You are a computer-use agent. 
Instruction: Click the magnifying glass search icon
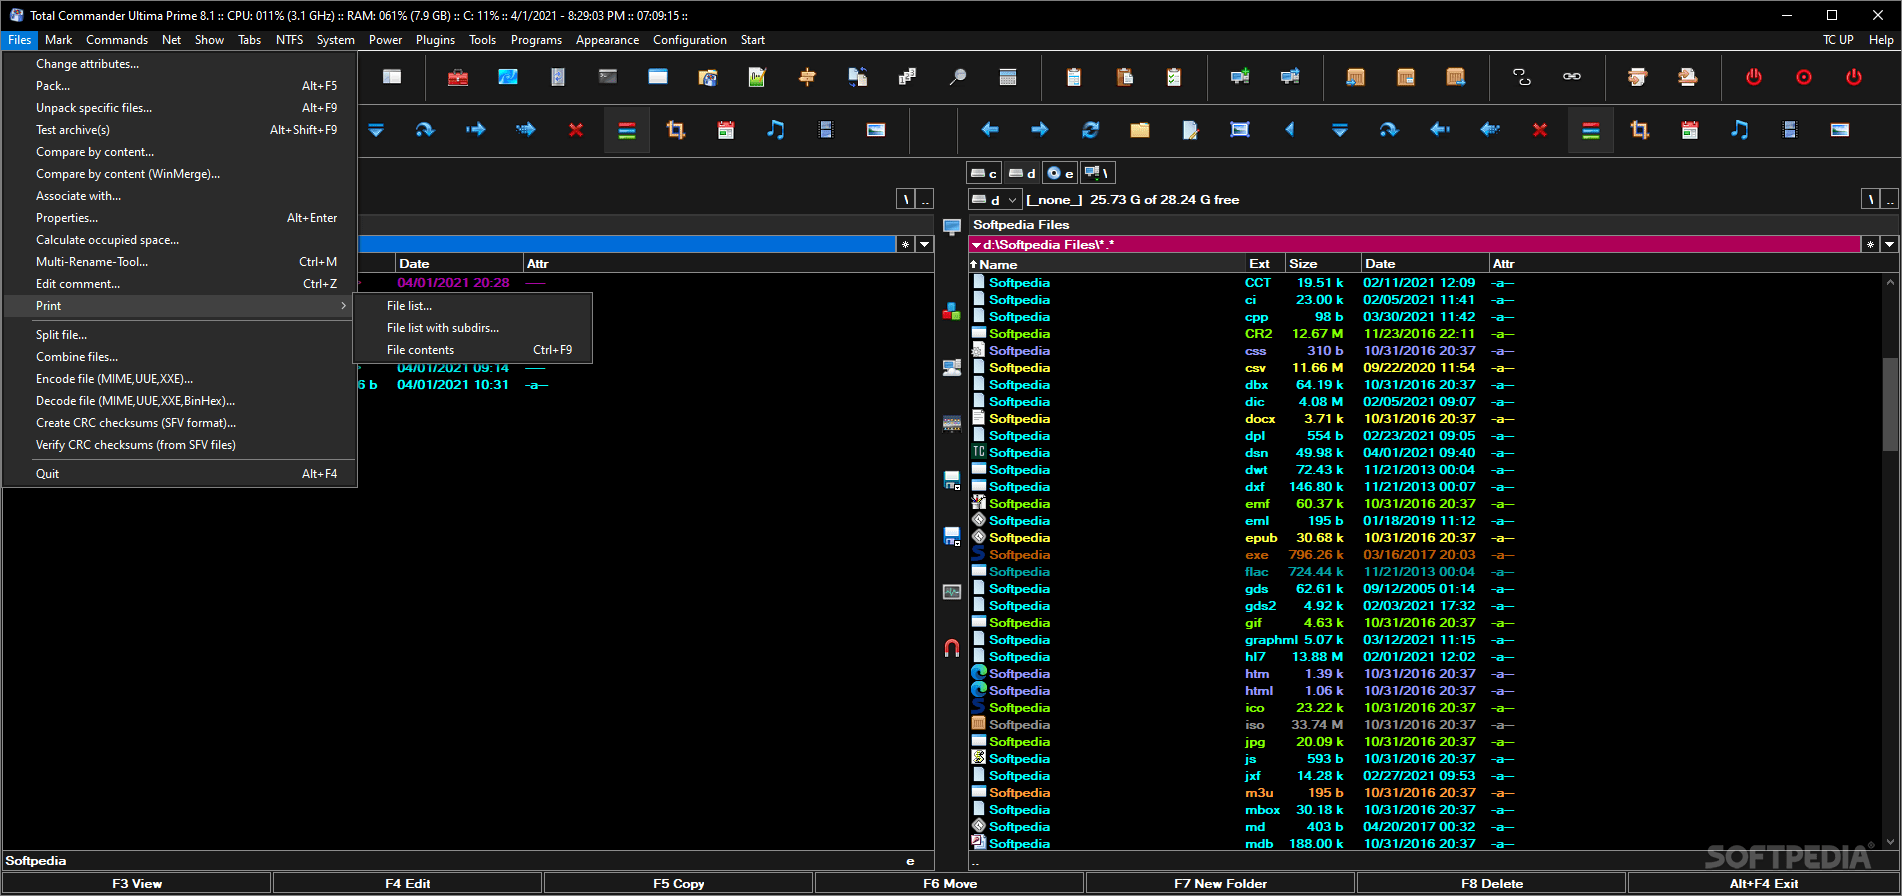click(x=958, y=77)
